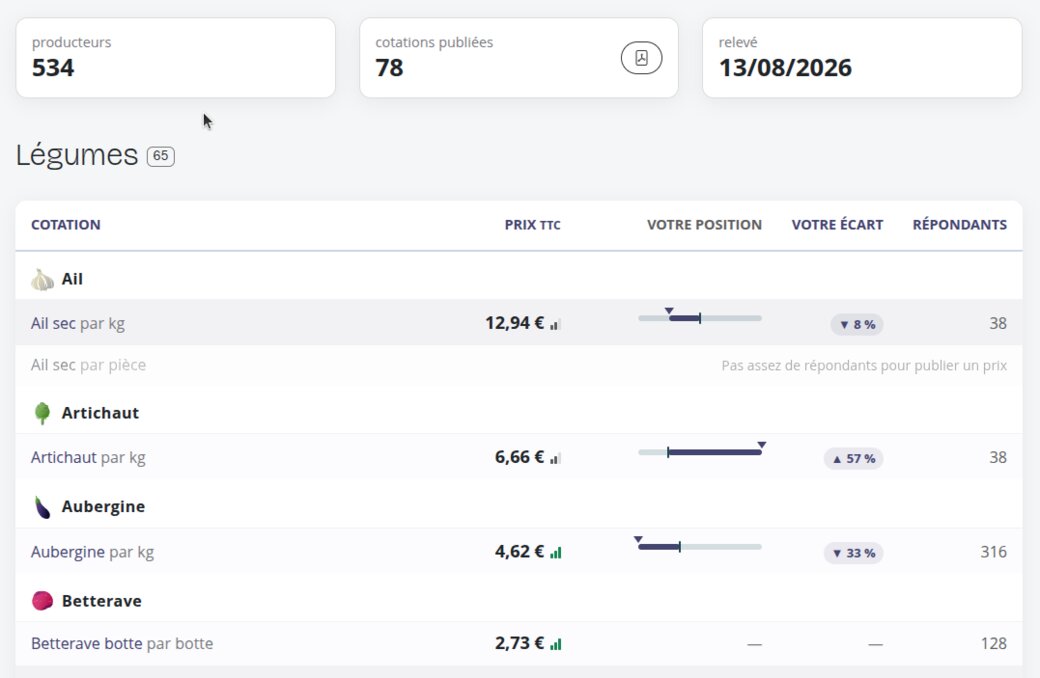
Task: Click the PRIX TTC column header
Action: [x=532, y=225]
